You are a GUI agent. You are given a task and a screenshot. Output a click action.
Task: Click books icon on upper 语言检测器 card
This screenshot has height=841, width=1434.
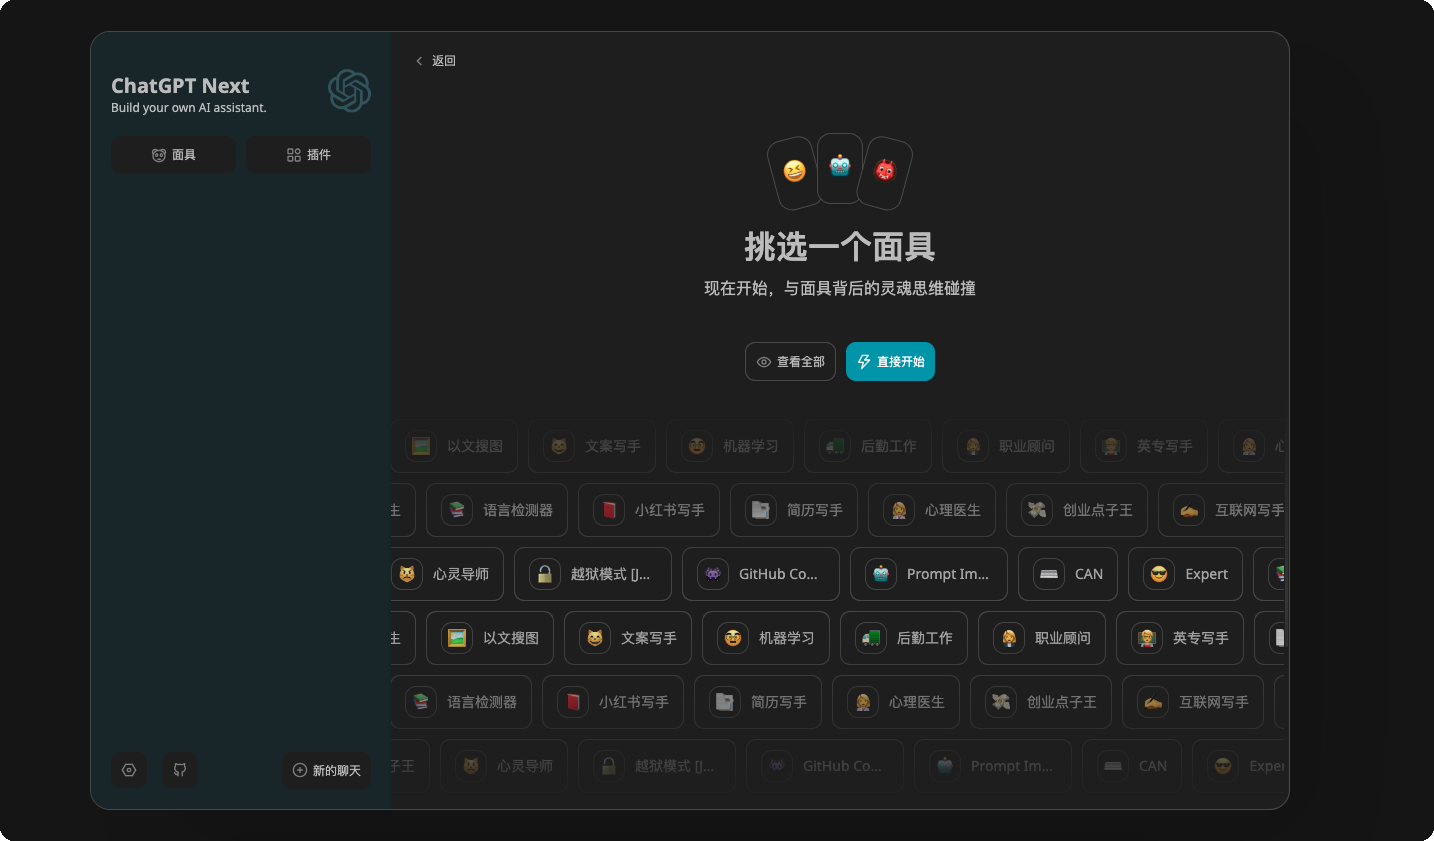457,510
